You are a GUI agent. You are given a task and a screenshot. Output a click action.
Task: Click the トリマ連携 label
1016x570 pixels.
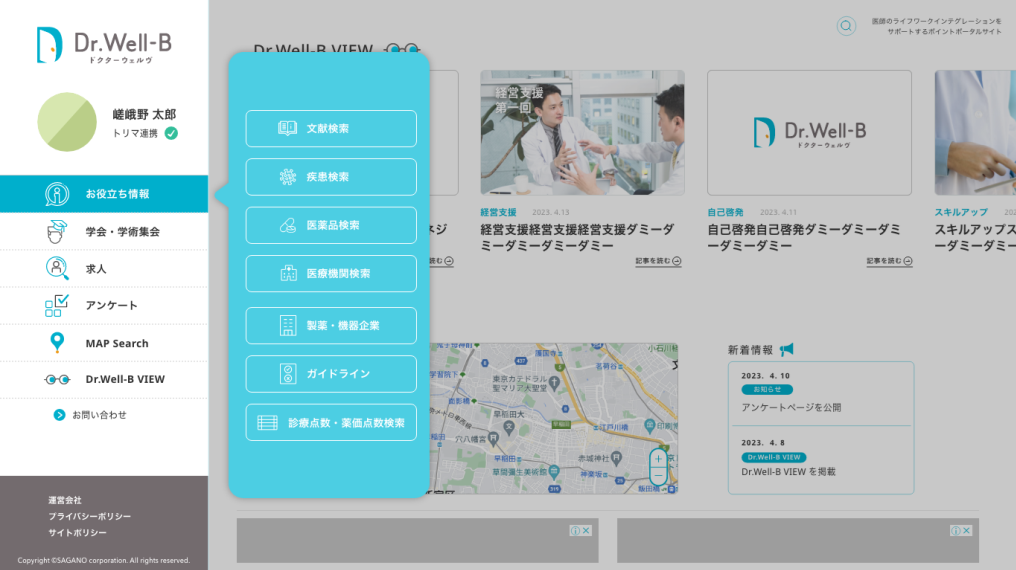(x=135, y=133)
